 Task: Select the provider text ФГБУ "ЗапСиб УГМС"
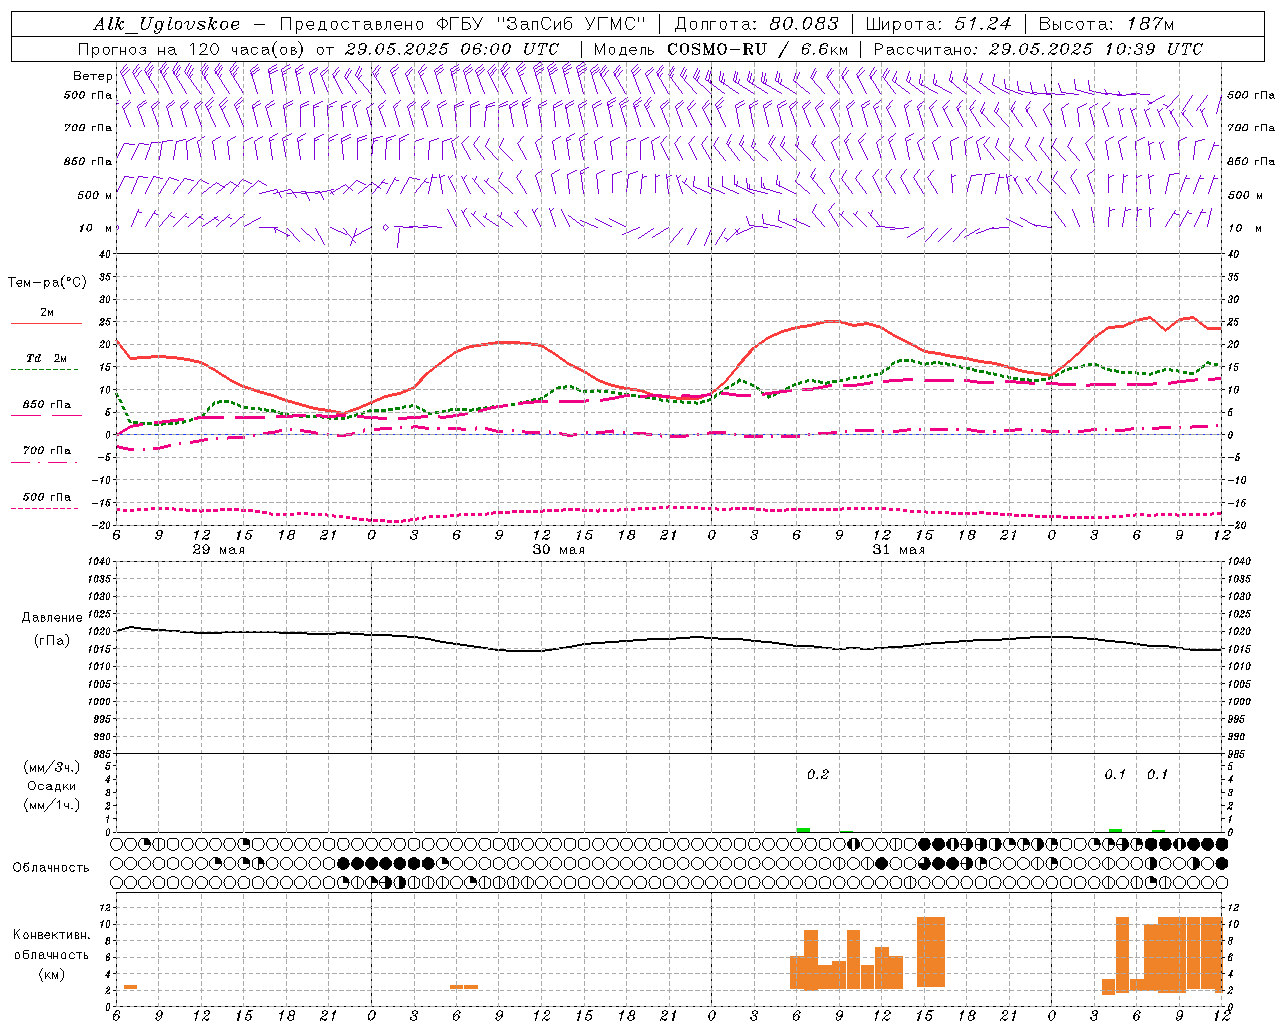541,24
